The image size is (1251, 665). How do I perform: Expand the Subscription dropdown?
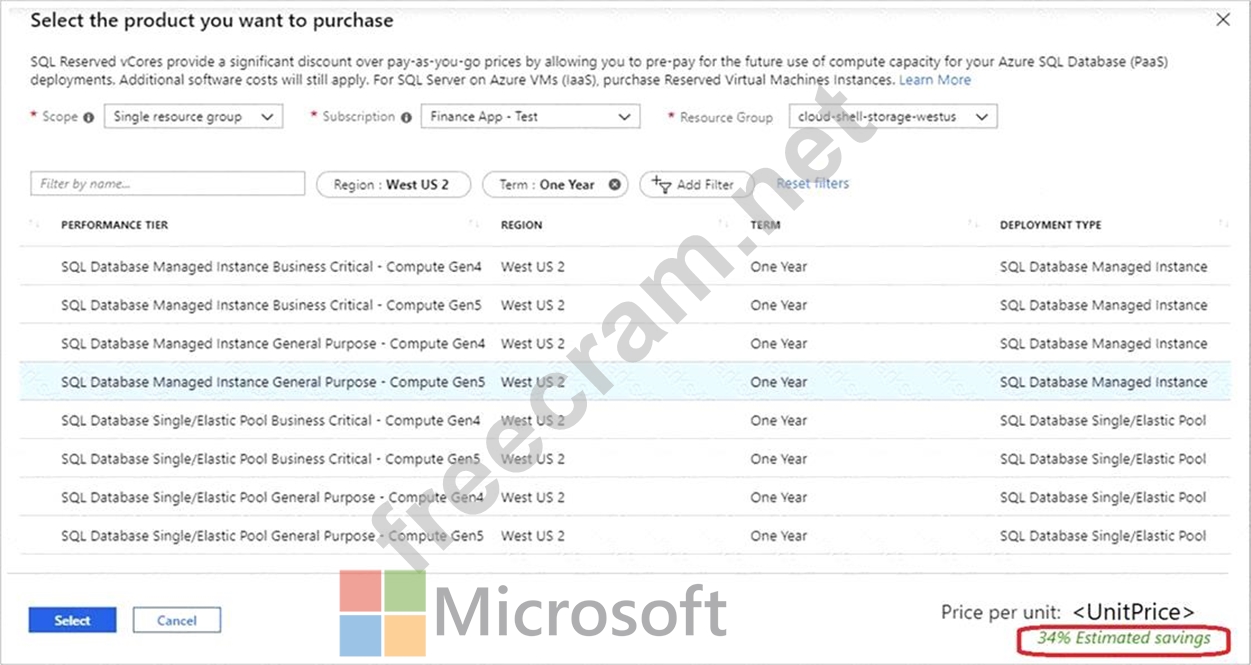(530, 117)
